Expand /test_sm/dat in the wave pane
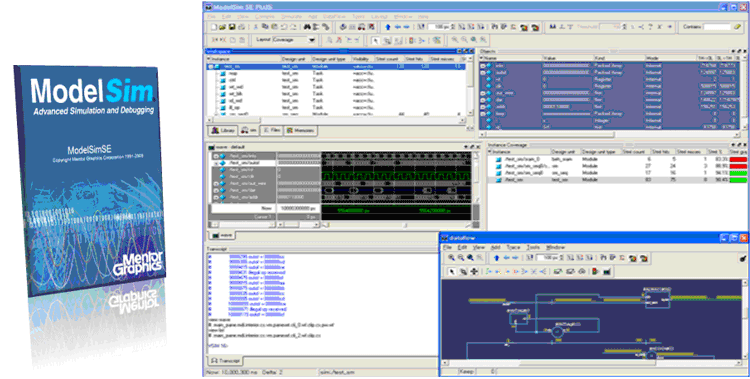 (x=216, y=190)
